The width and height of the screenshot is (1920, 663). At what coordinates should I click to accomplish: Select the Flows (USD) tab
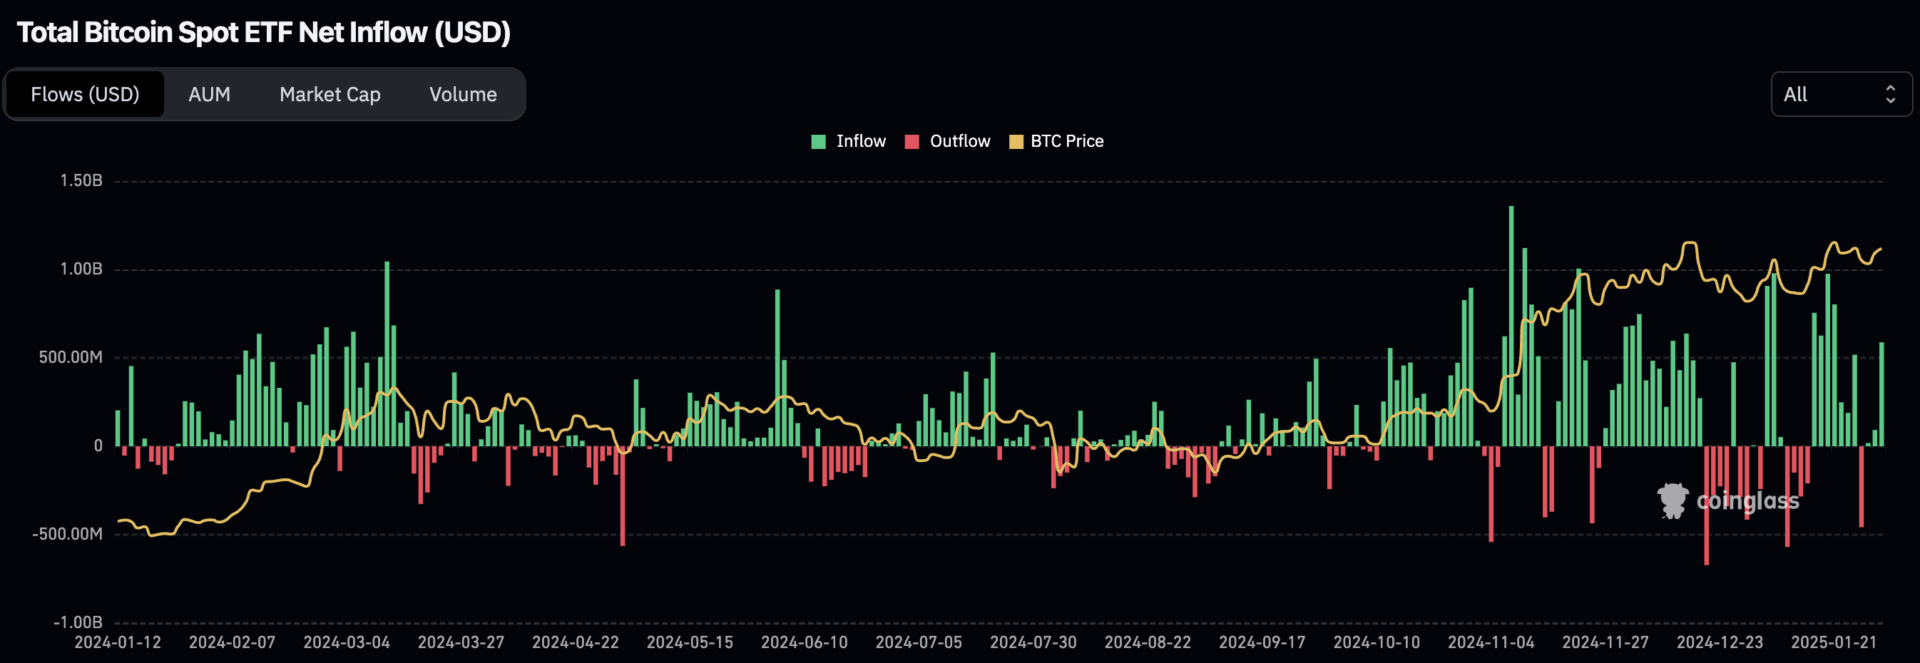(x=85, y=94)
